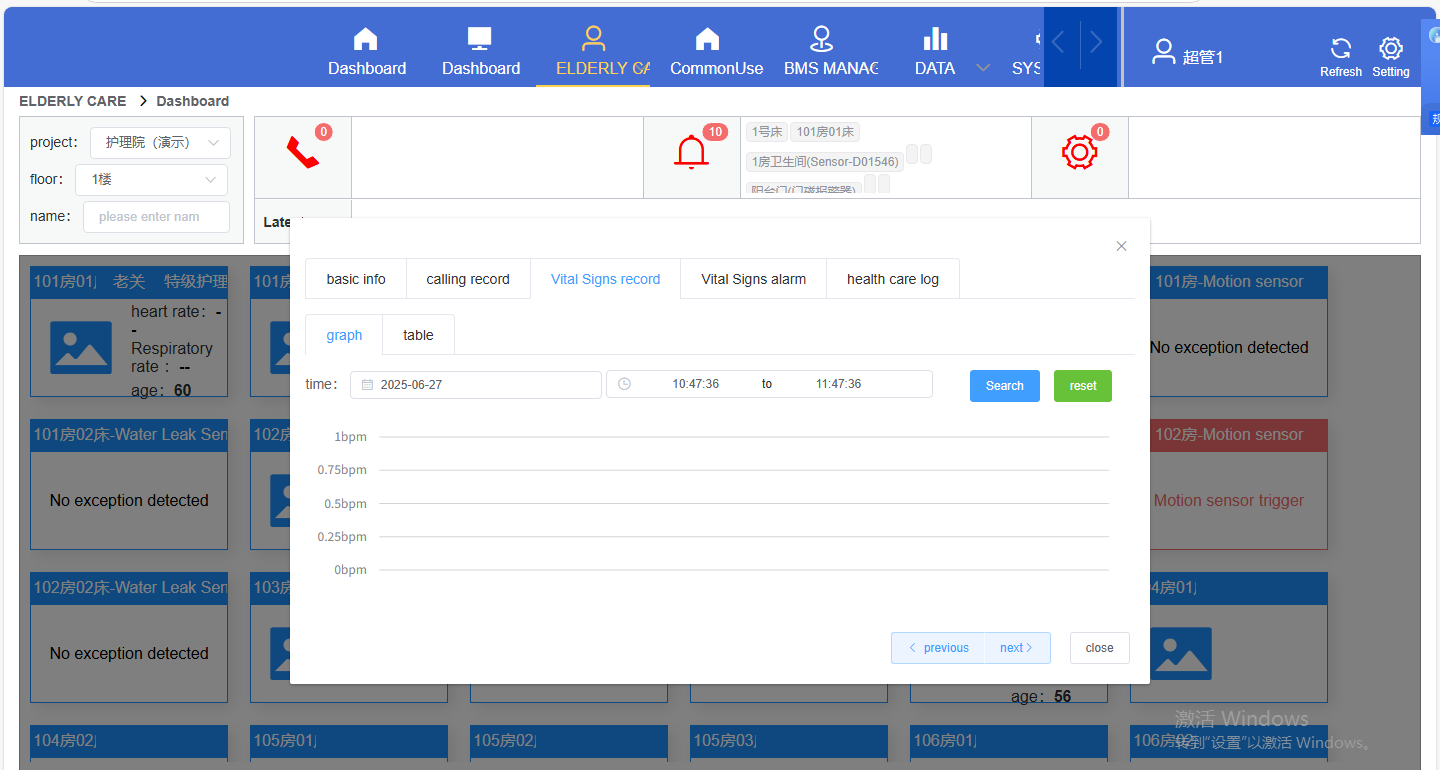This screenshot has height=770, width=1440.
Task: Click the blue Search button
Action: point(1005,386)
